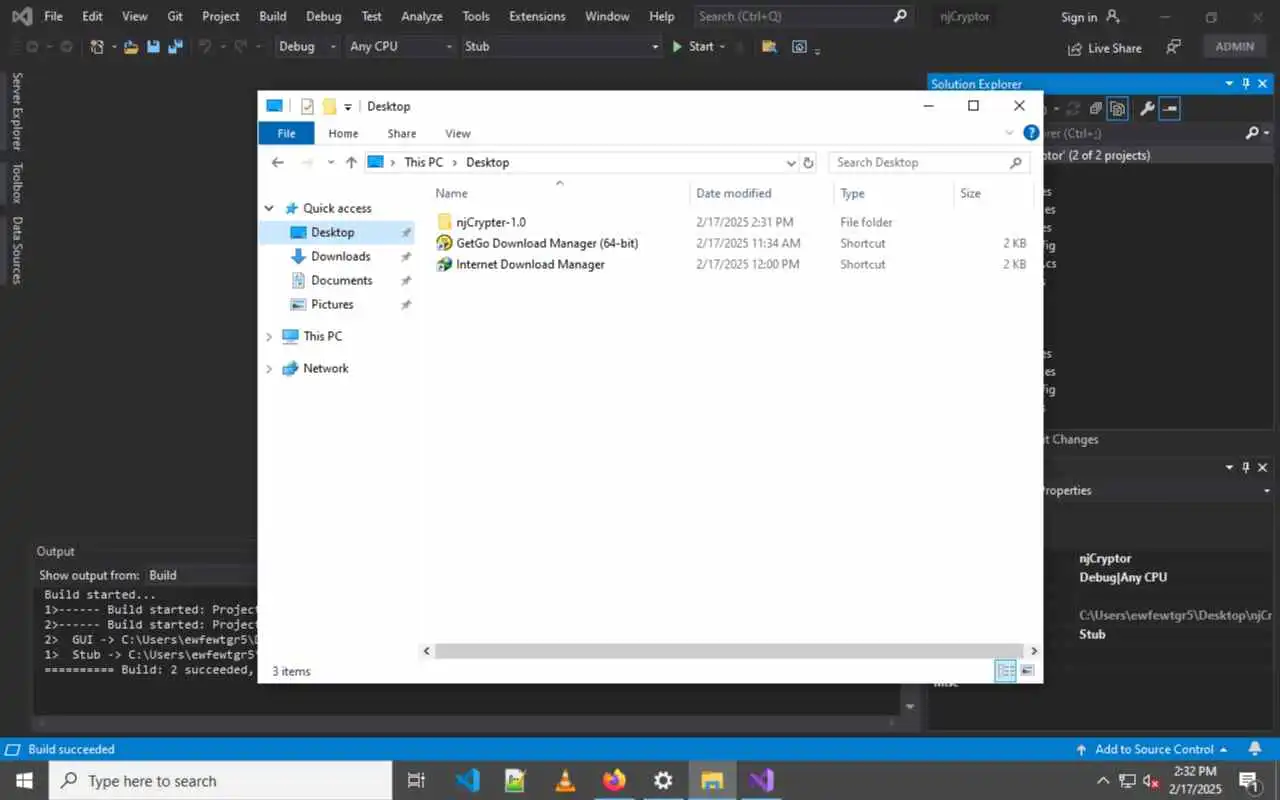The width and height of the screenshot is (1280, 800).
Task: Switch to Large icons view at bottom right
Action: 1026,670
